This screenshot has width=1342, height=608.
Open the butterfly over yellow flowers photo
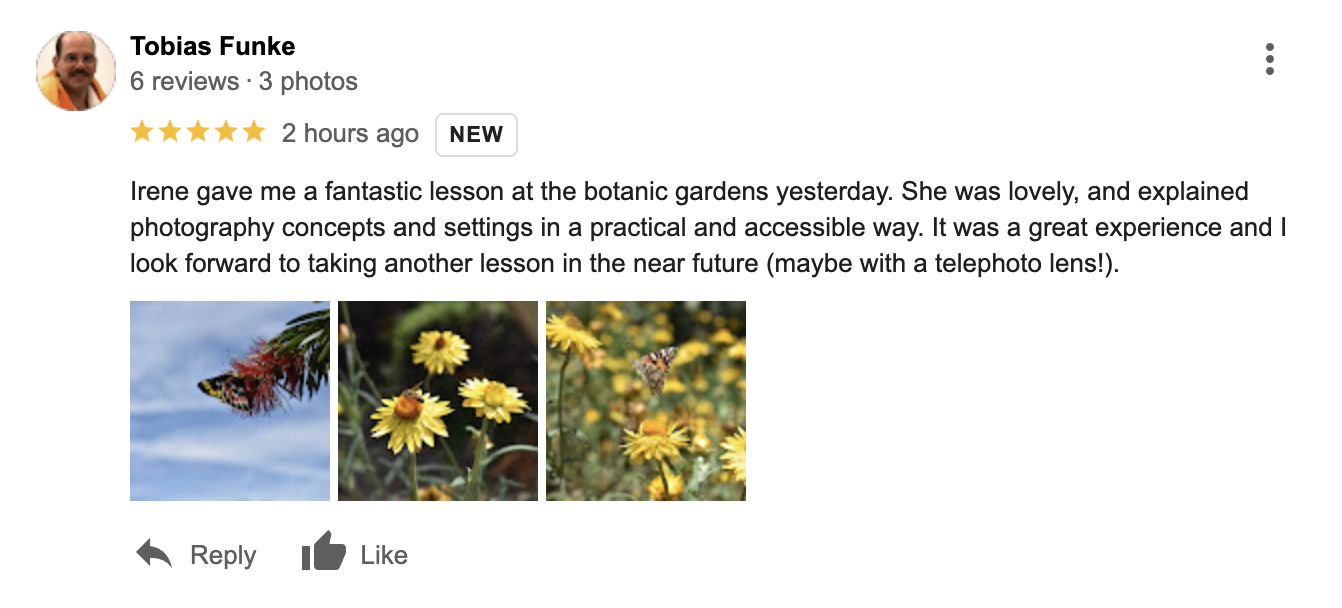tap(646, 401)
